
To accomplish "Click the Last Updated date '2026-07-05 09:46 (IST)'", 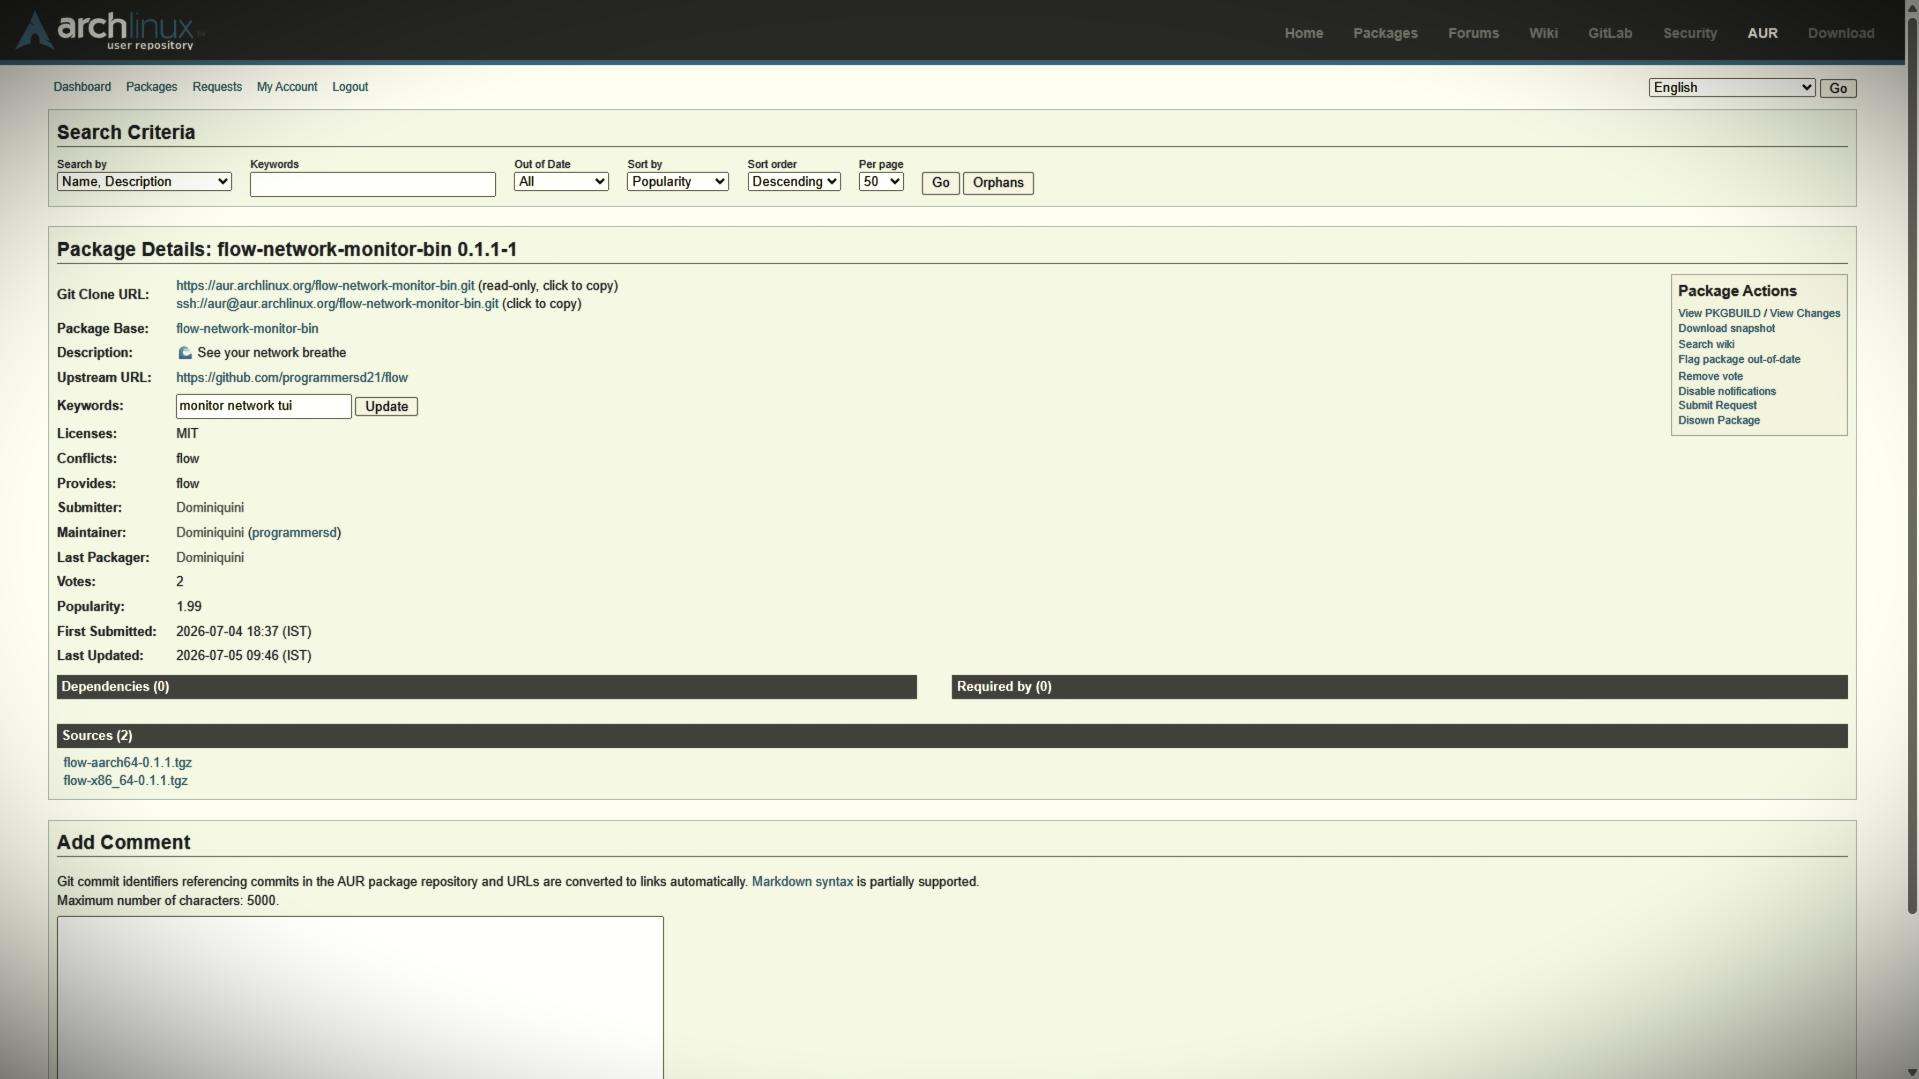I will tap(244, 656).
